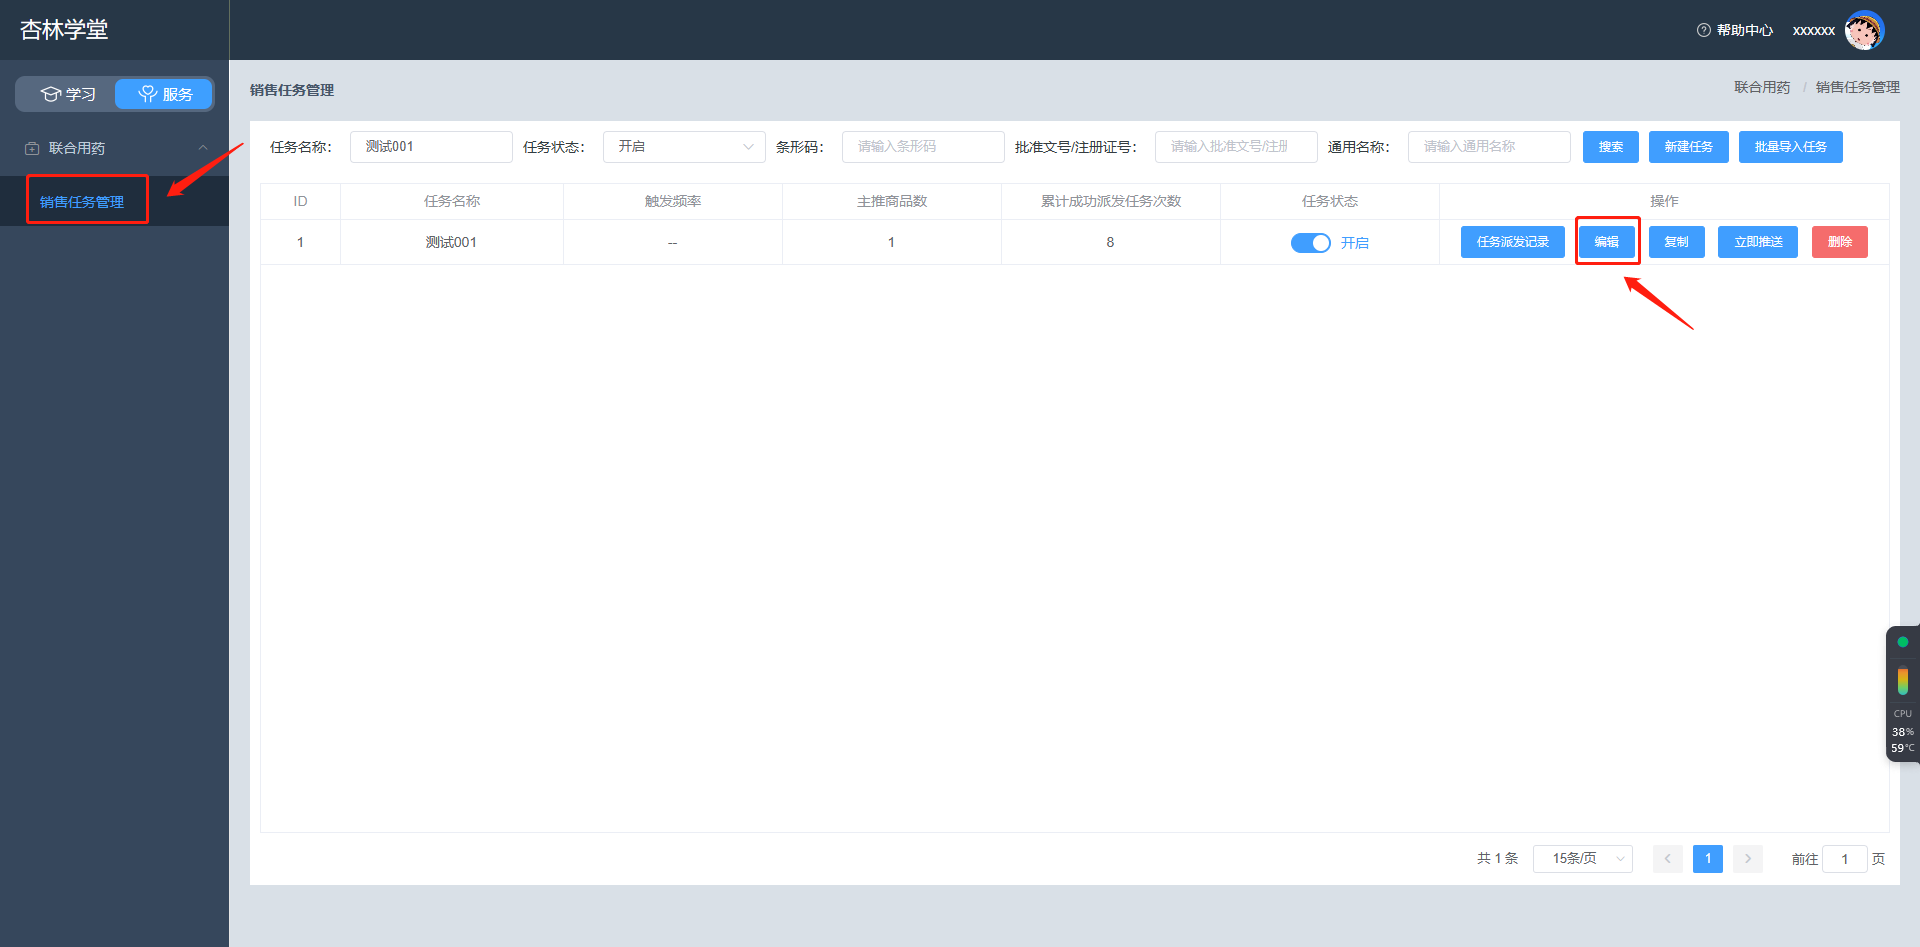Click the 任务名称 input field
This screenshot has height=947, width=1920.
[431, 147]
